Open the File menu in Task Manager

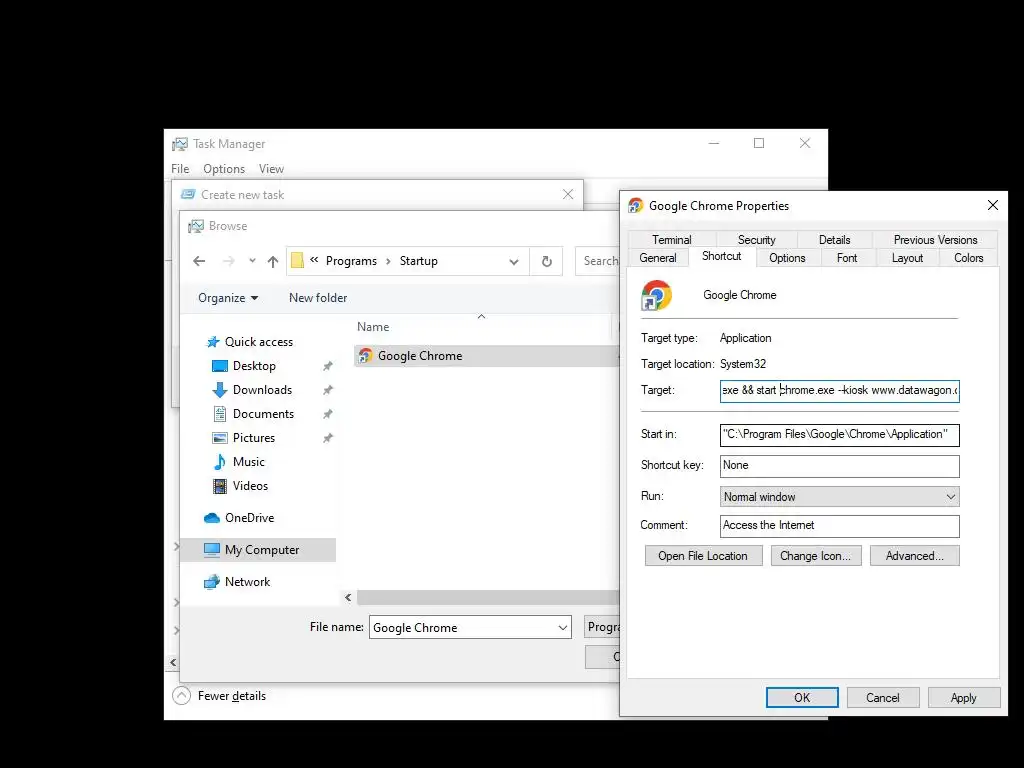[x=180, y=169]
